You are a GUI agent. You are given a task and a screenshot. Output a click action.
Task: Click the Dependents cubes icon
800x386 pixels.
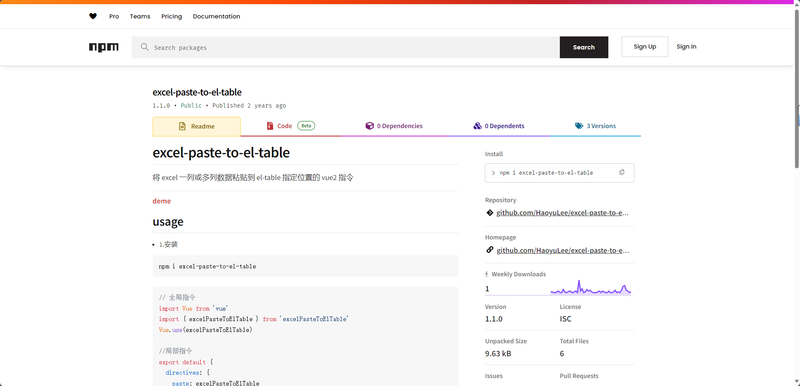[x=478, y=126]
